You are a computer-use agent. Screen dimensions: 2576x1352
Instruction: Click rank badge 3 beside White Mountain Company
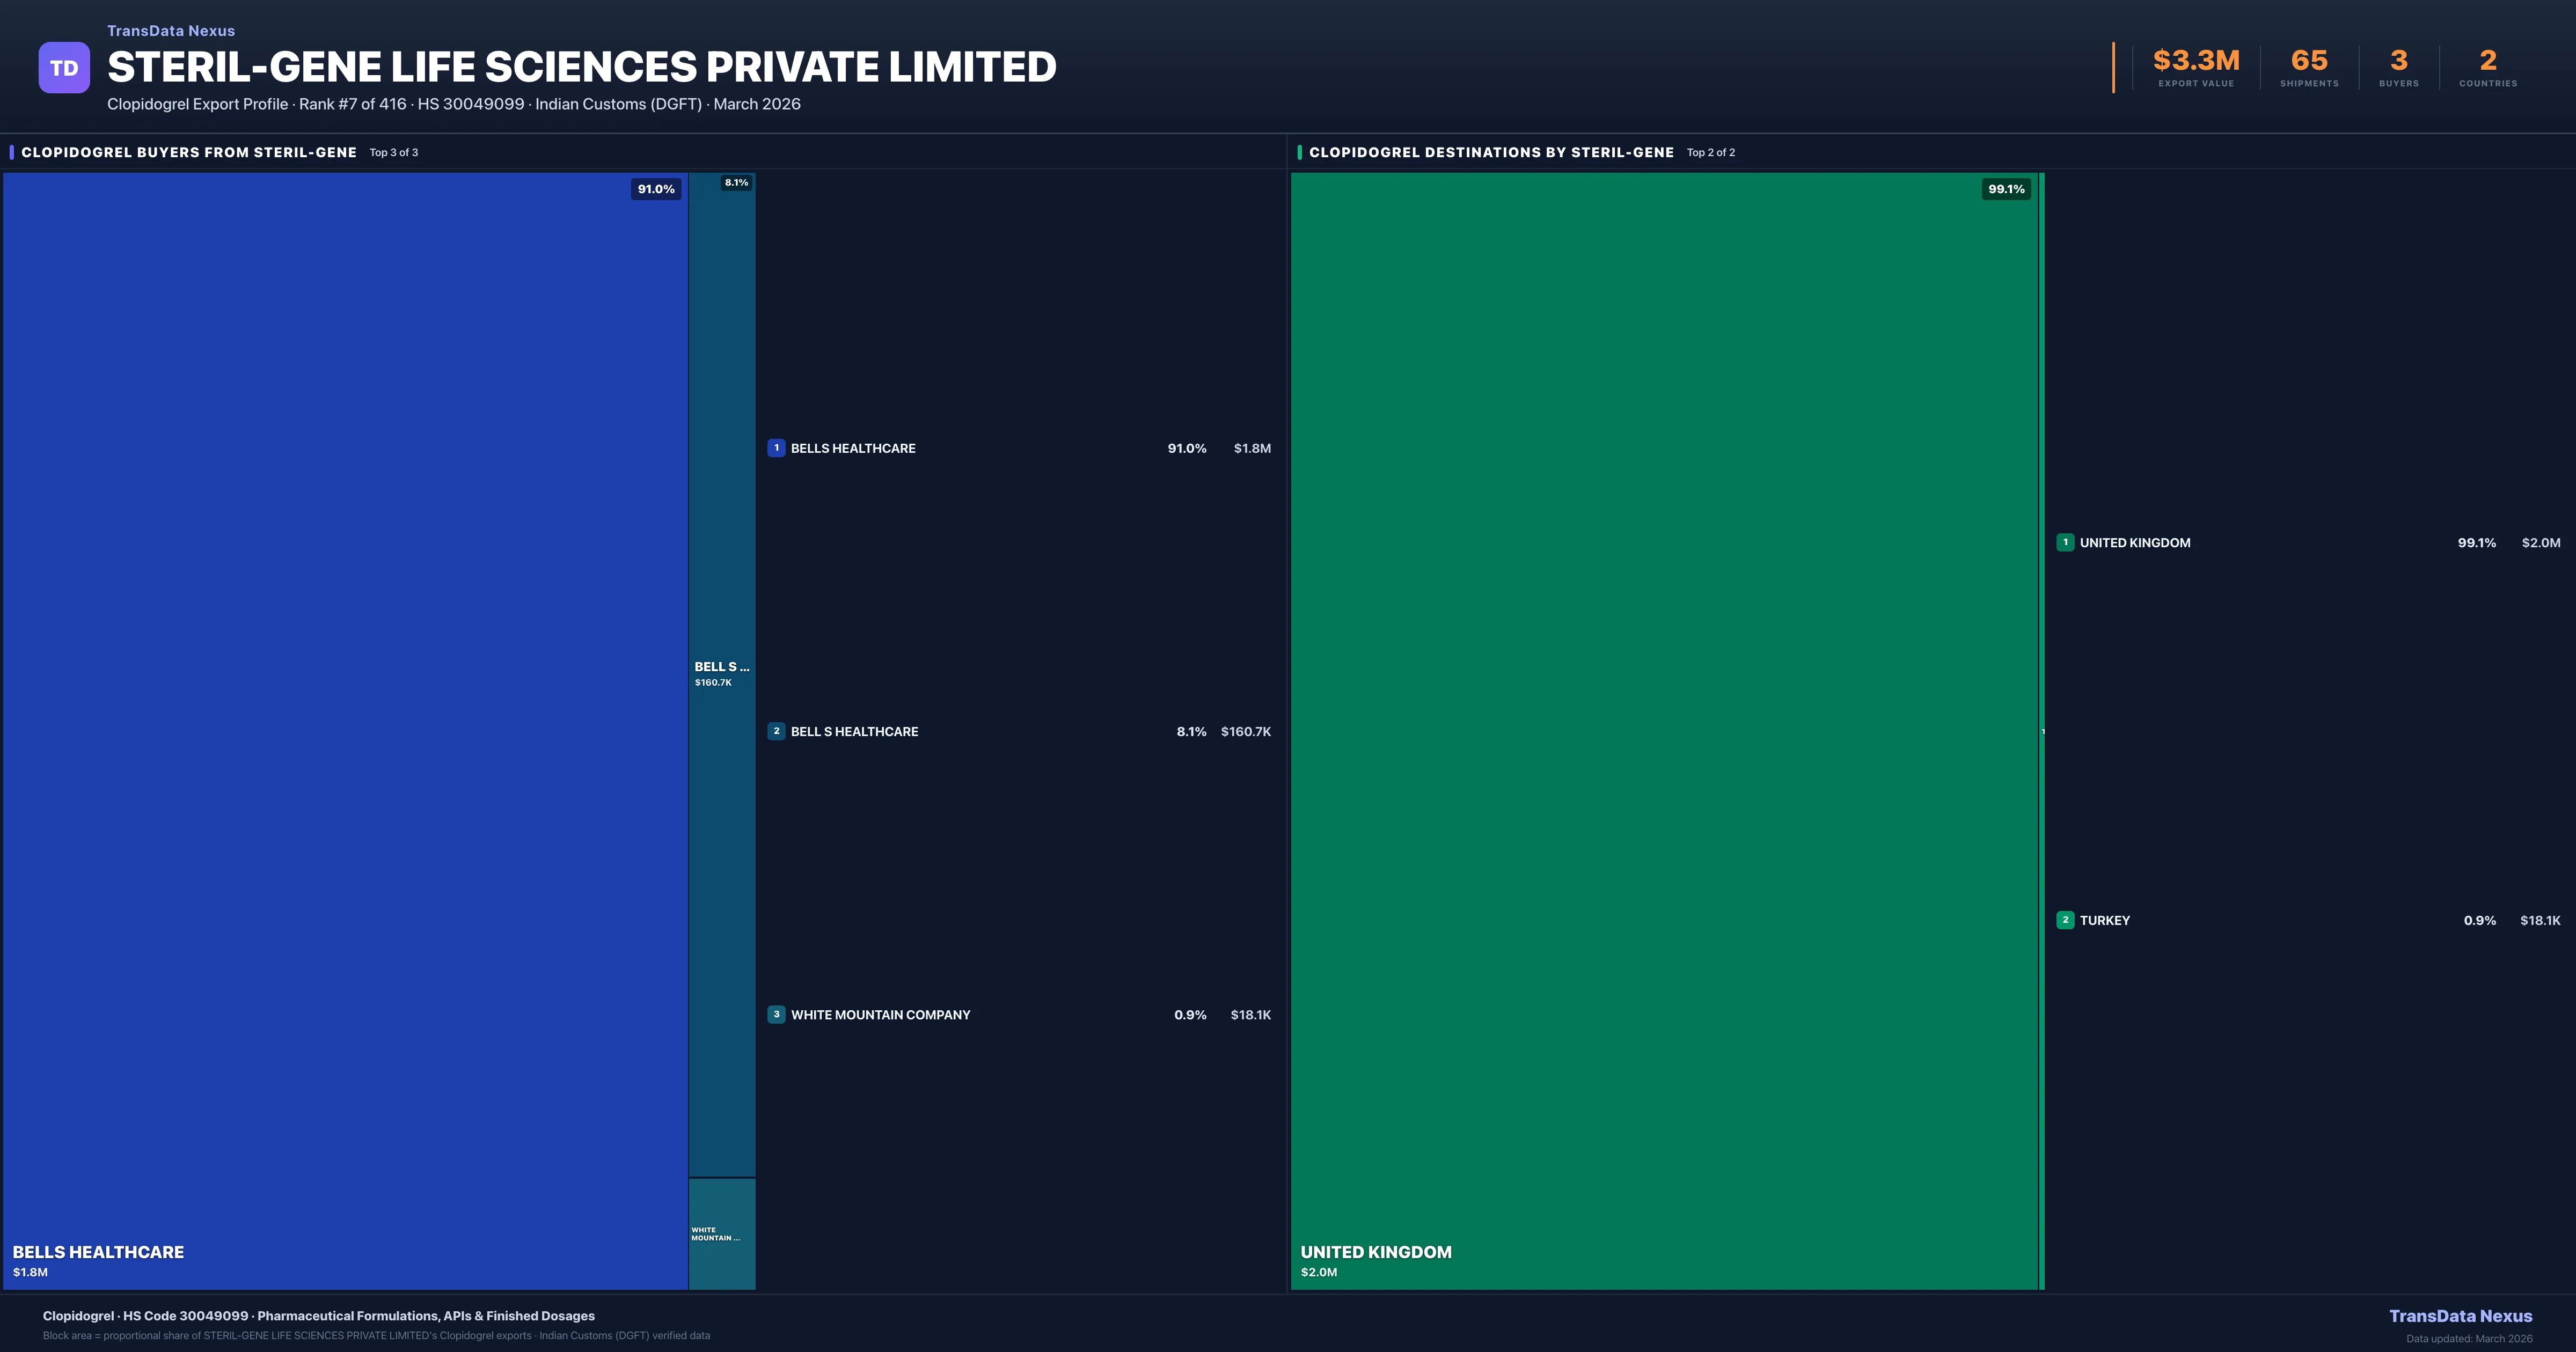776,1014
